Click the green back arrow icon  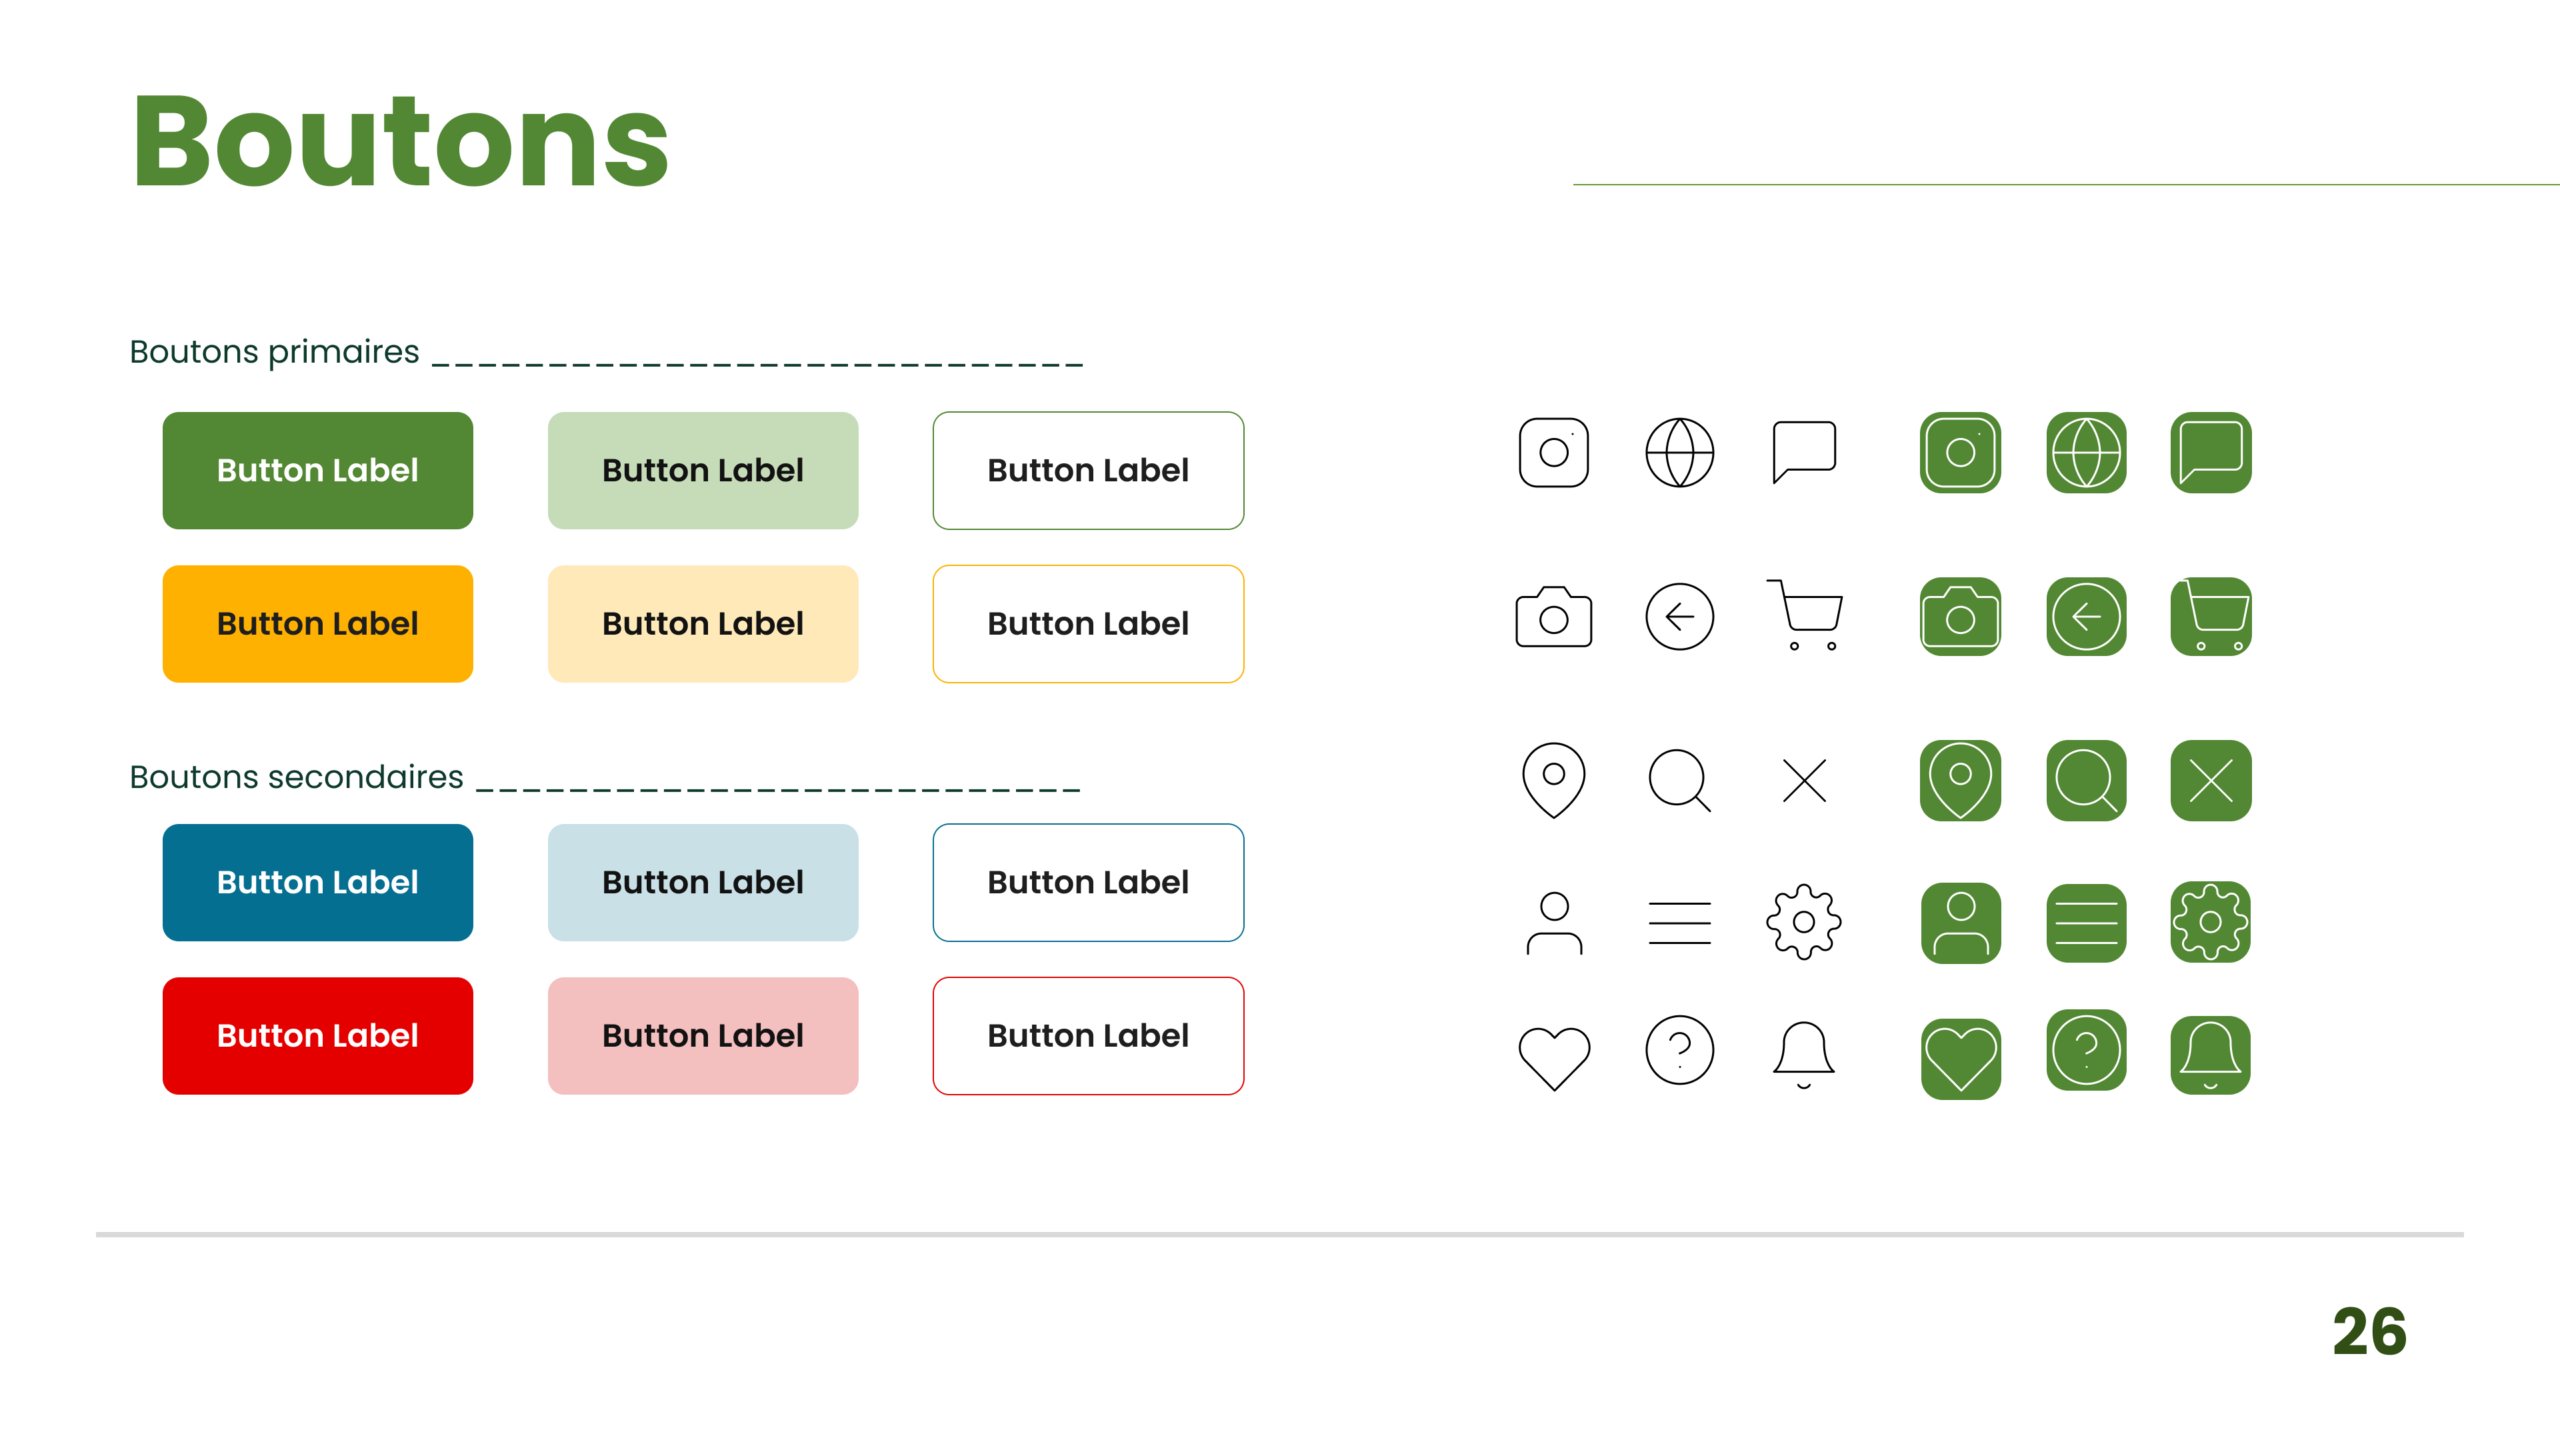[x=2085, y=616]
